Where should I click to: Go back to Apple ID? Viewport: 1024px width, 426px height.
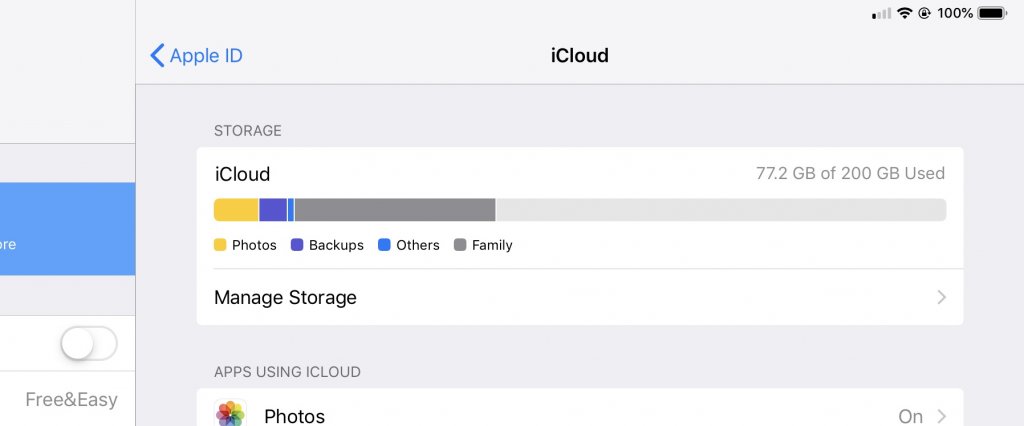197,56
